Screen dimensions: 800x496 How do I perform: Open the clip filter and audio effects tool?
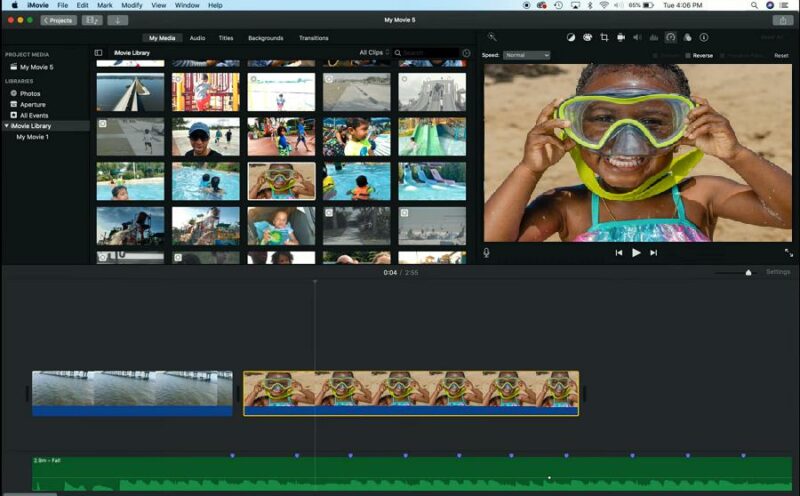pos(687,37)
